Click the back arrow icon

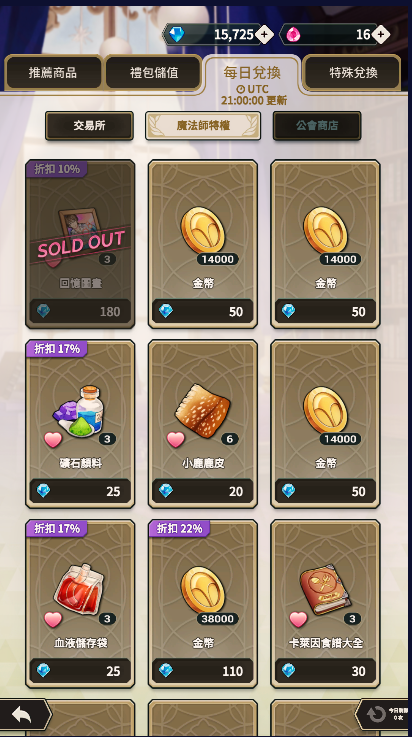pos(22,715)
